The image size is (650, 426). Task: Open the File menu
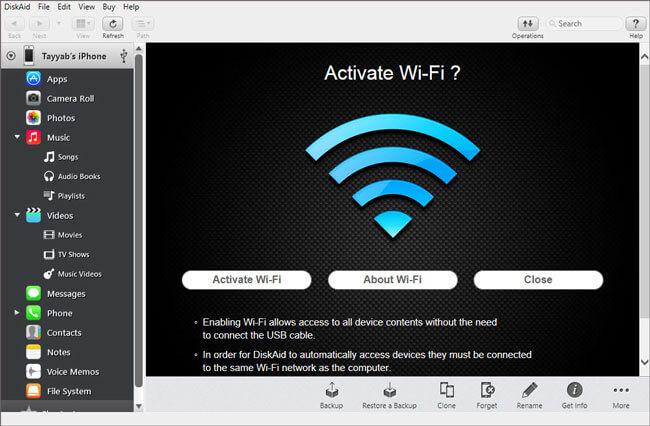point(44,7)
